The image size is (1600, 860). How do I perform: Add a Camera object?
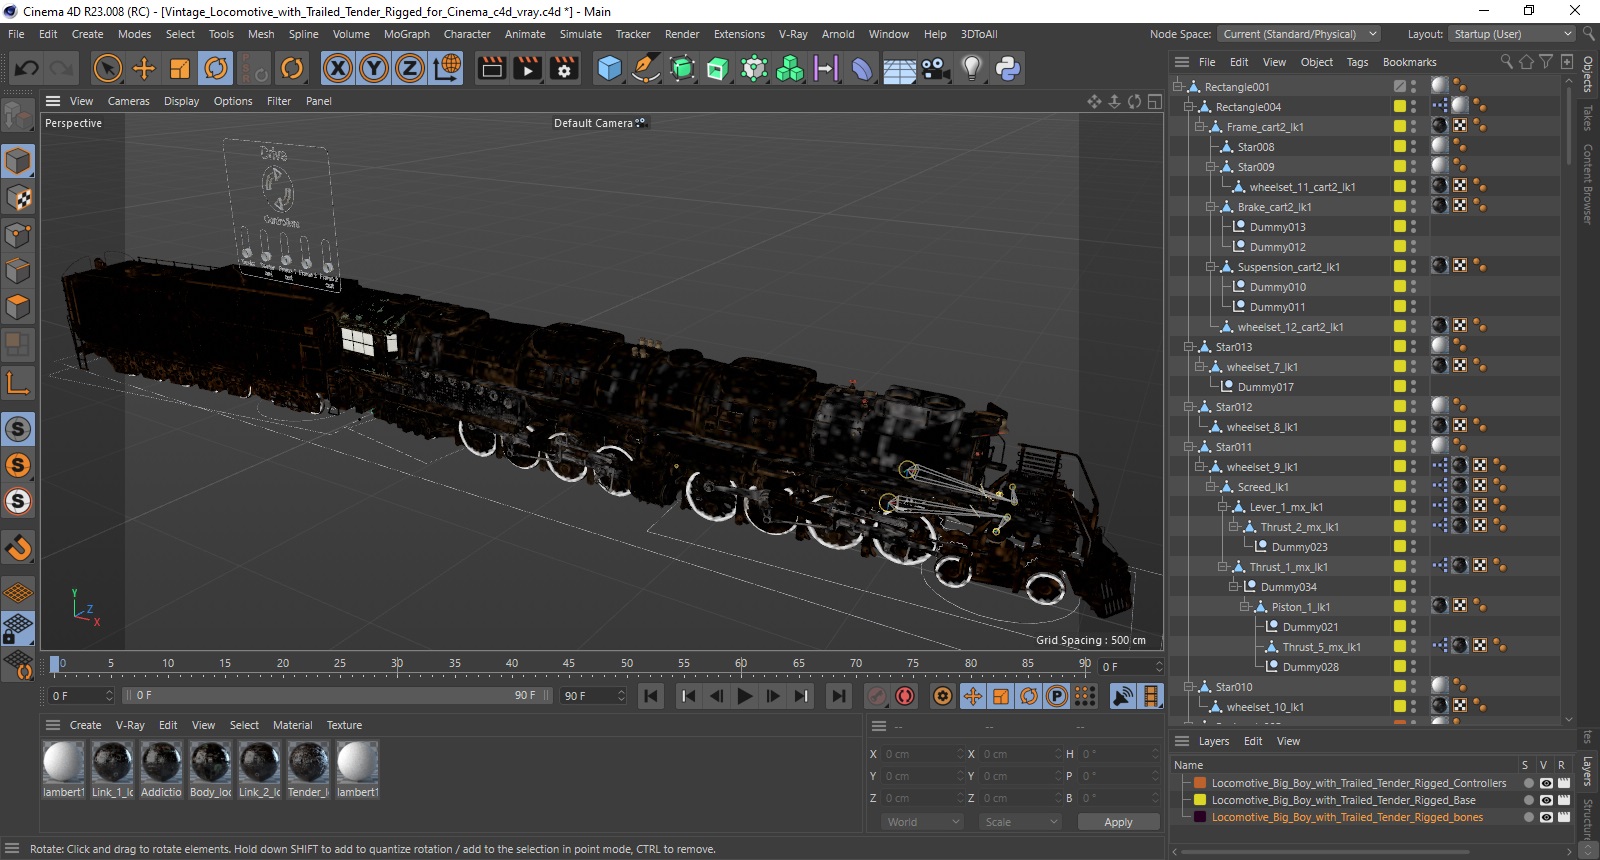pyautogui.click(x=935, y=68)
